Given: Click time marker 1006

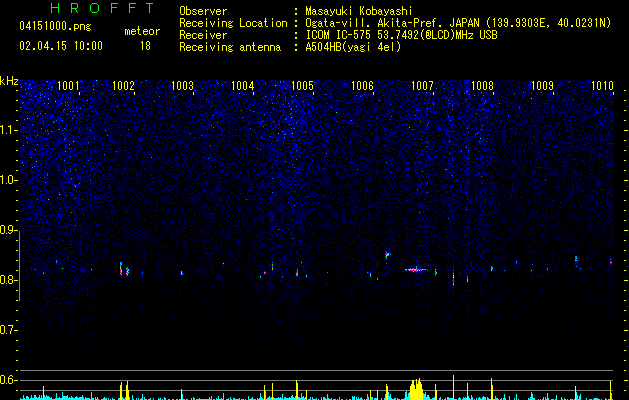Looking at the screenshot, I should coord(363,86).
